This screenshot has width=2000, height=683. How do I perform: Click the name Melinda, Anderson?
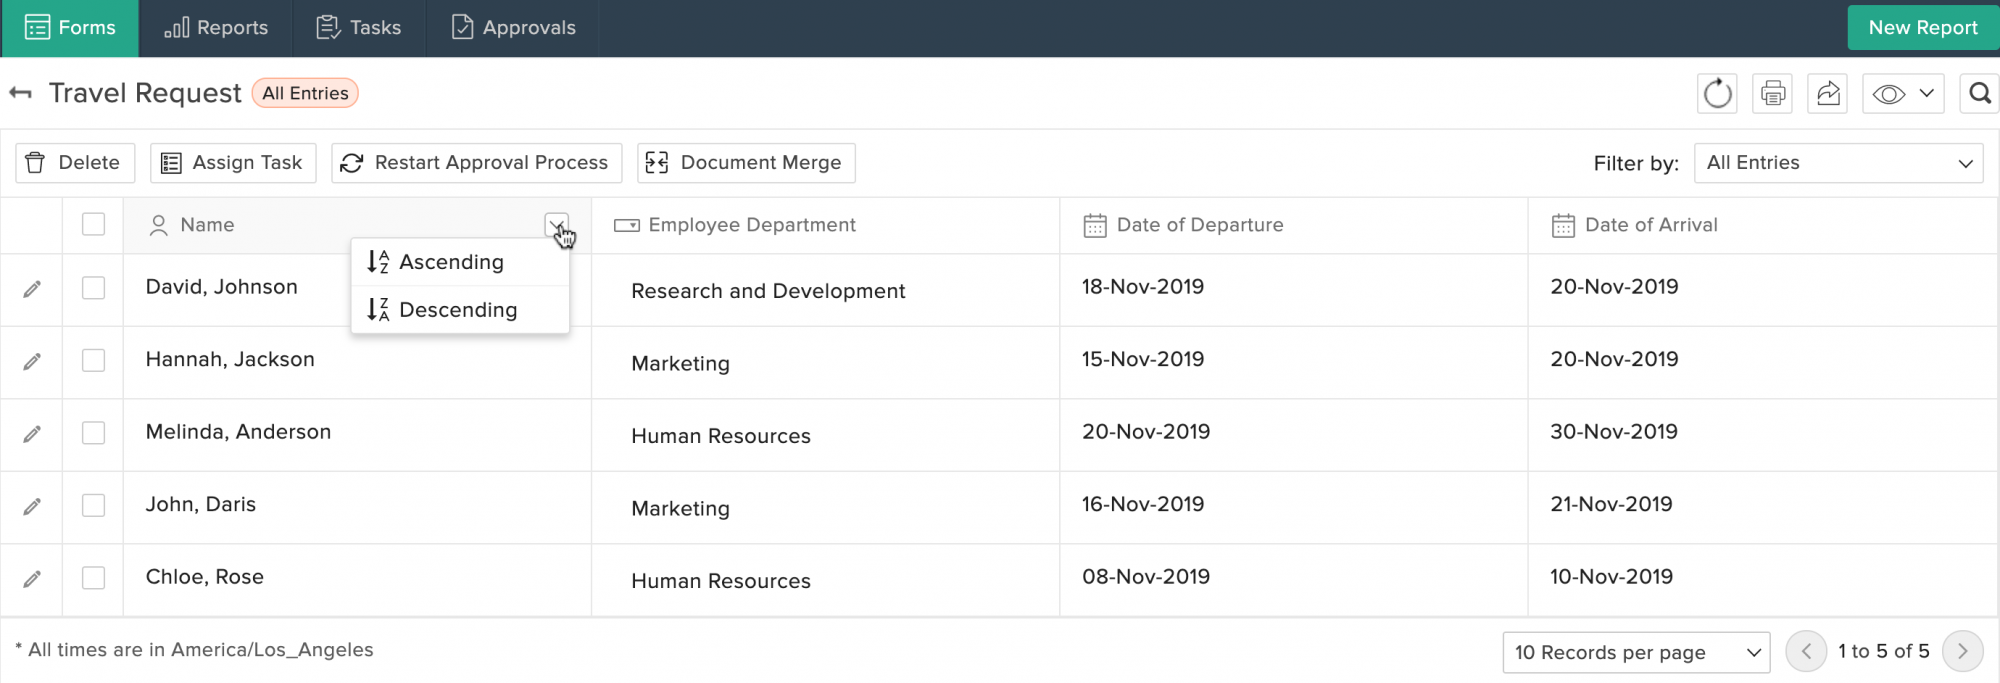(238, 432)
